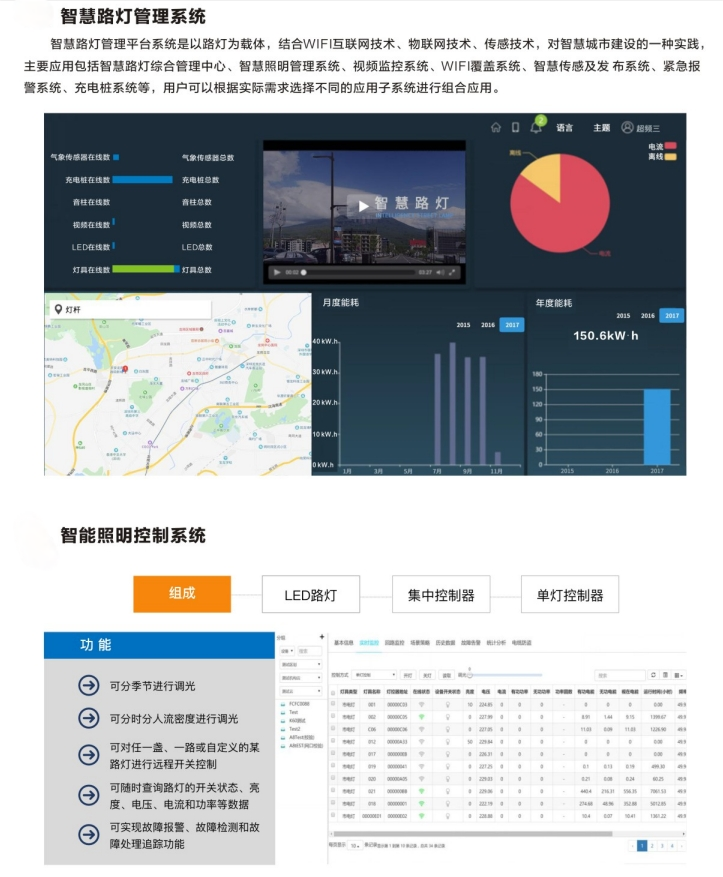Open the third group filter dropdown
The width and height of the screenshot is (723, 877).
[x=301, y=691]
